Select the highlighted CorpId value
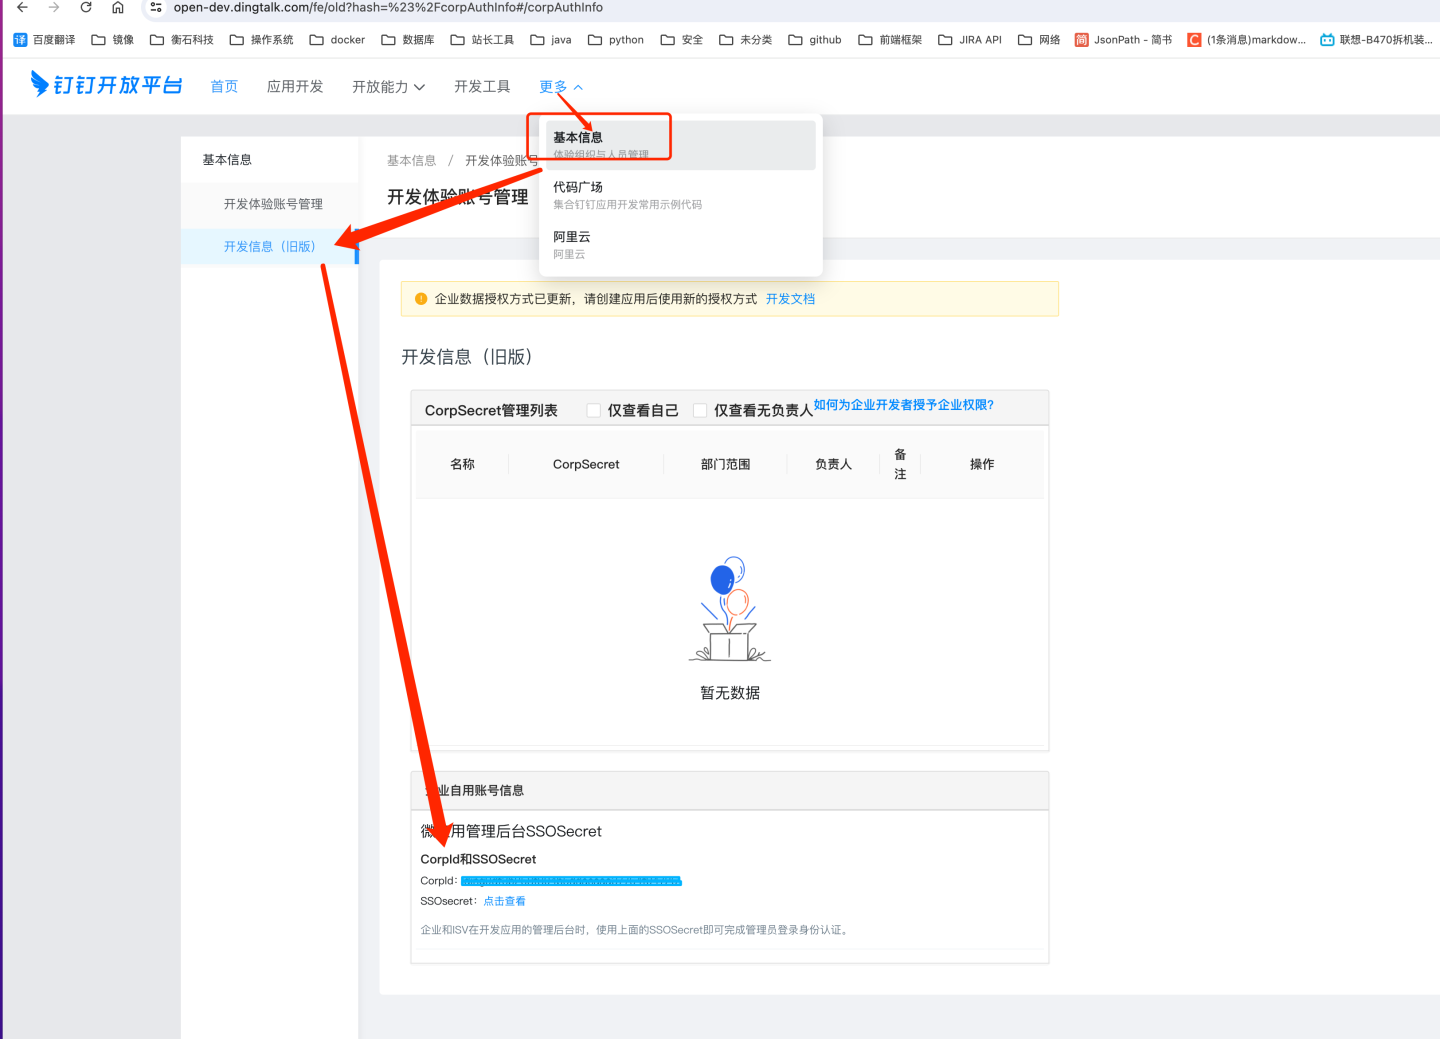This screenshot has width=1440, height=1039. (x=571, y=881)
